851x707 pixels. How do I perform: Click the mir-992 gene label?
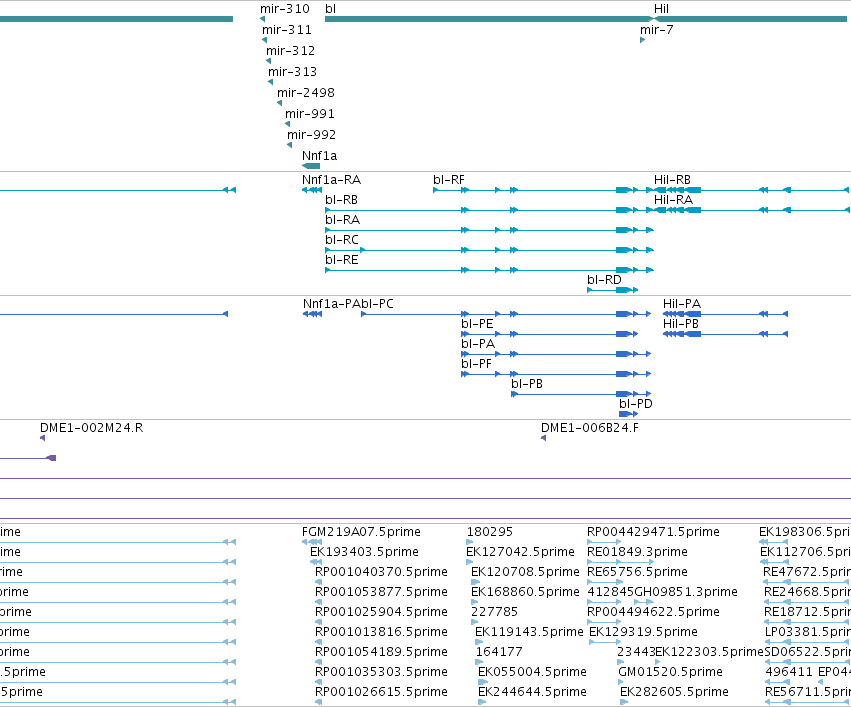coord(312,135)
